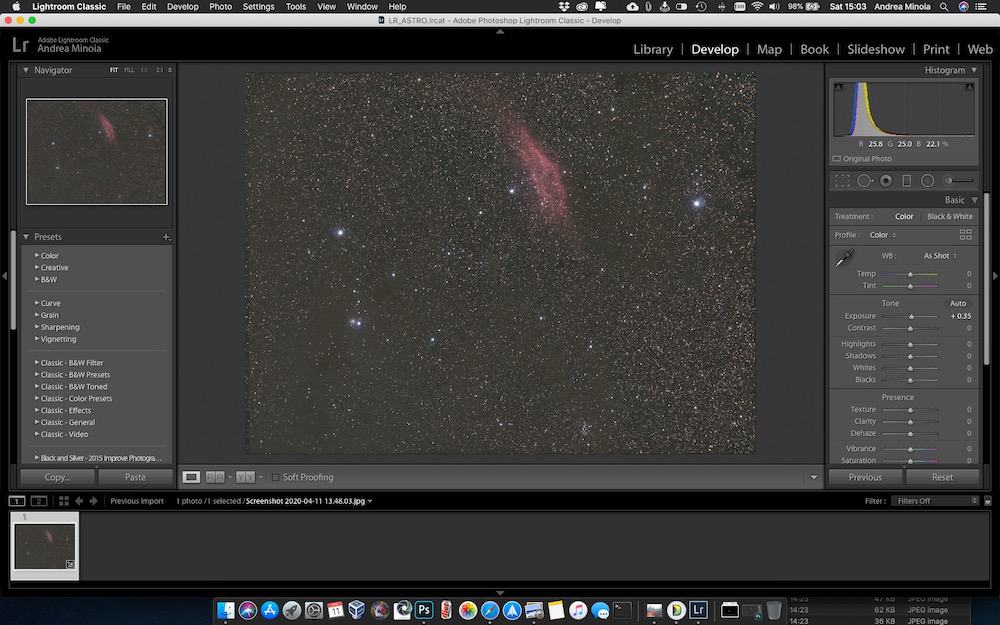Select the Crop Overlay tool

(843, 180)
